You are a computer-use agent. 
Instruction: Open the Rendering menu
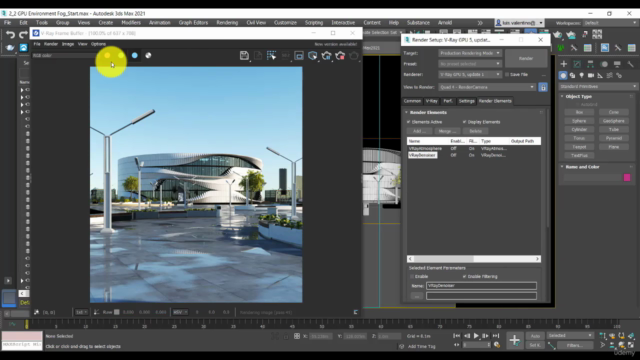(x=227, y=22)
